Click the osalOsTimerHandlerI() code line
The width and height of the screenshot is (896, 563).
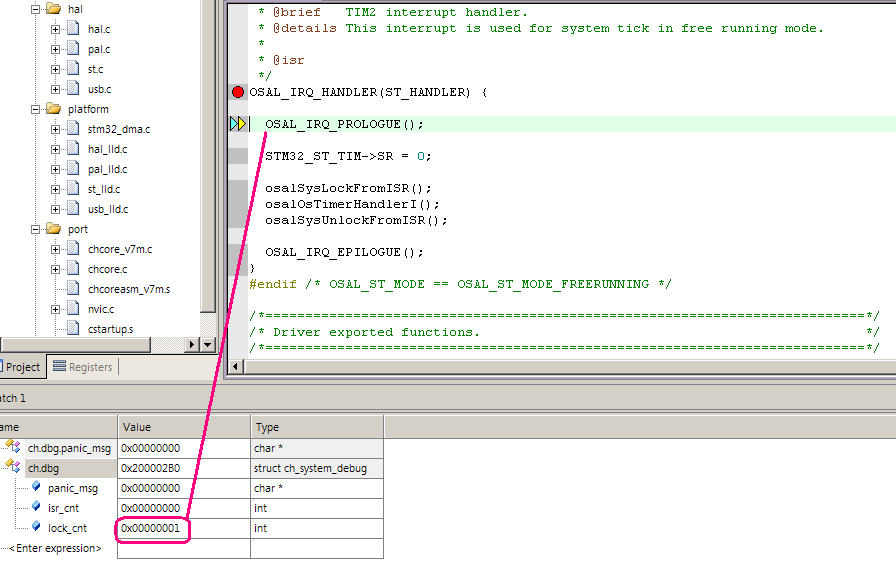point(352,204)
